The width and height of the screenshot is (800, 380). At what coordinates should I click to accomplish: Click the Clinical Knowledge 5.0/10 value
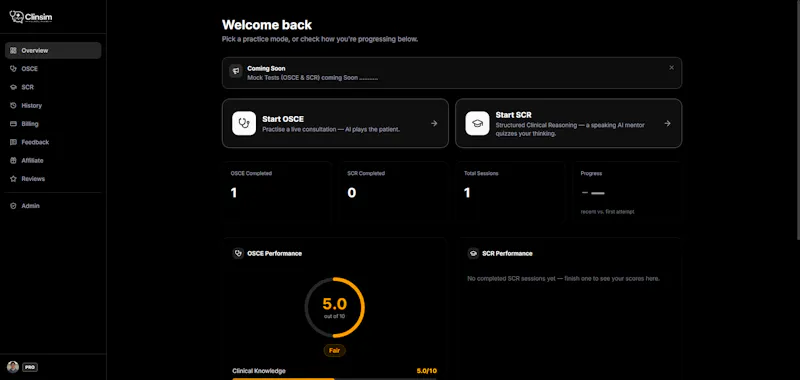[427, 371]
